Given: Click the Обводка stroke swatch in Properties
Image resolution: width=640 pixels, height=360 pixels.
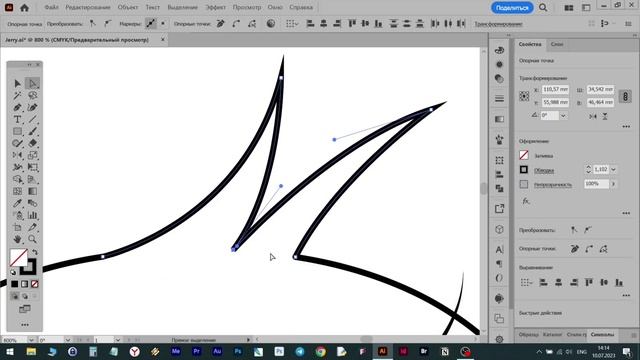Looking at the screenshot, I should click(x=524, y=169).
